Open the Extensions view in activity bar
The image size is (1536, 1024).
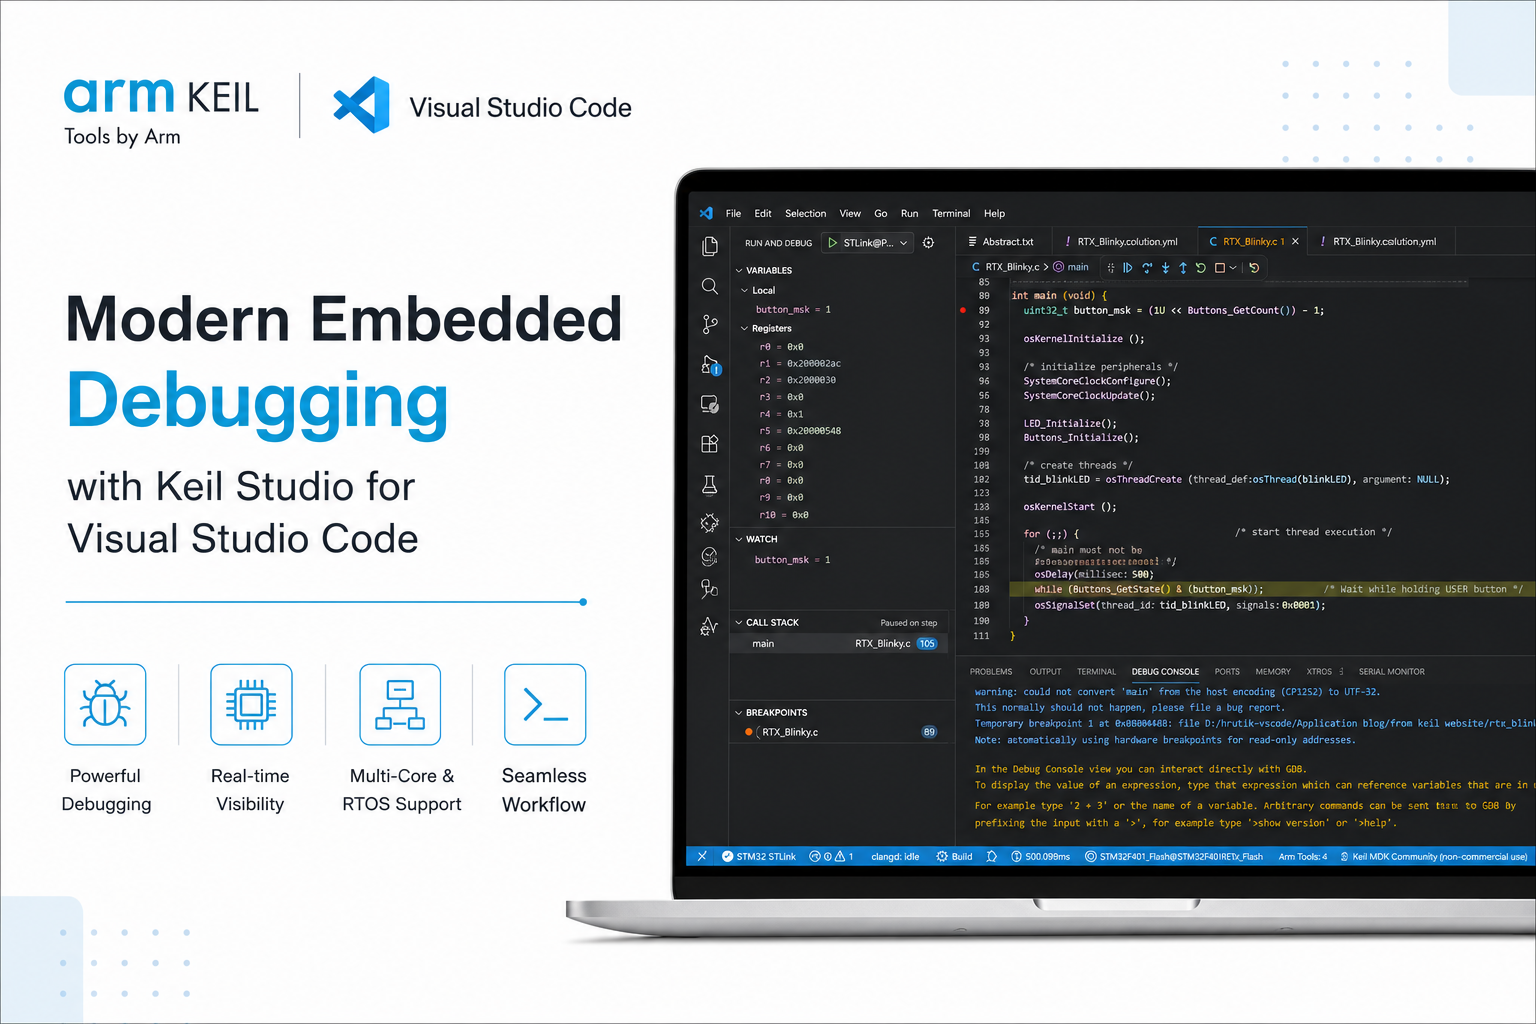(710, 444)
